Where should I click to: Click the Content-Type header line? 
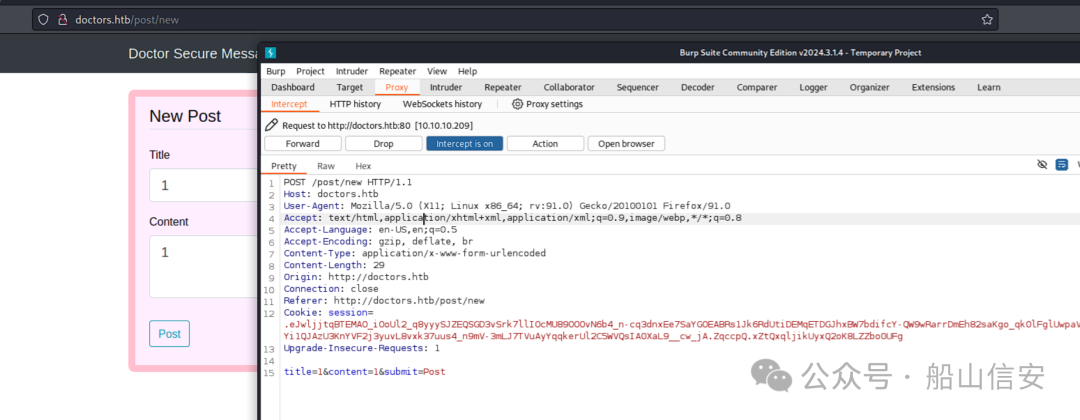pyautogui.click(x=415, y=253)
